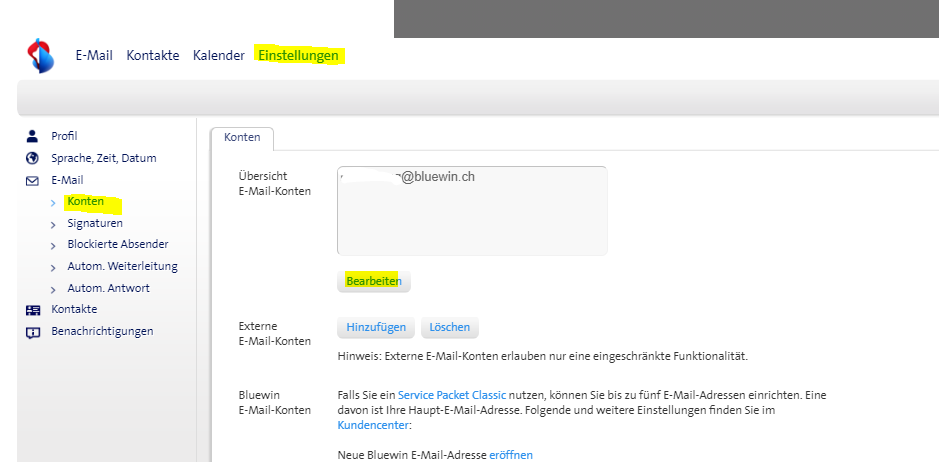The image size is (939, 462).
Task: Open the Einstellungen menu
Action: [x=298, y=55]
